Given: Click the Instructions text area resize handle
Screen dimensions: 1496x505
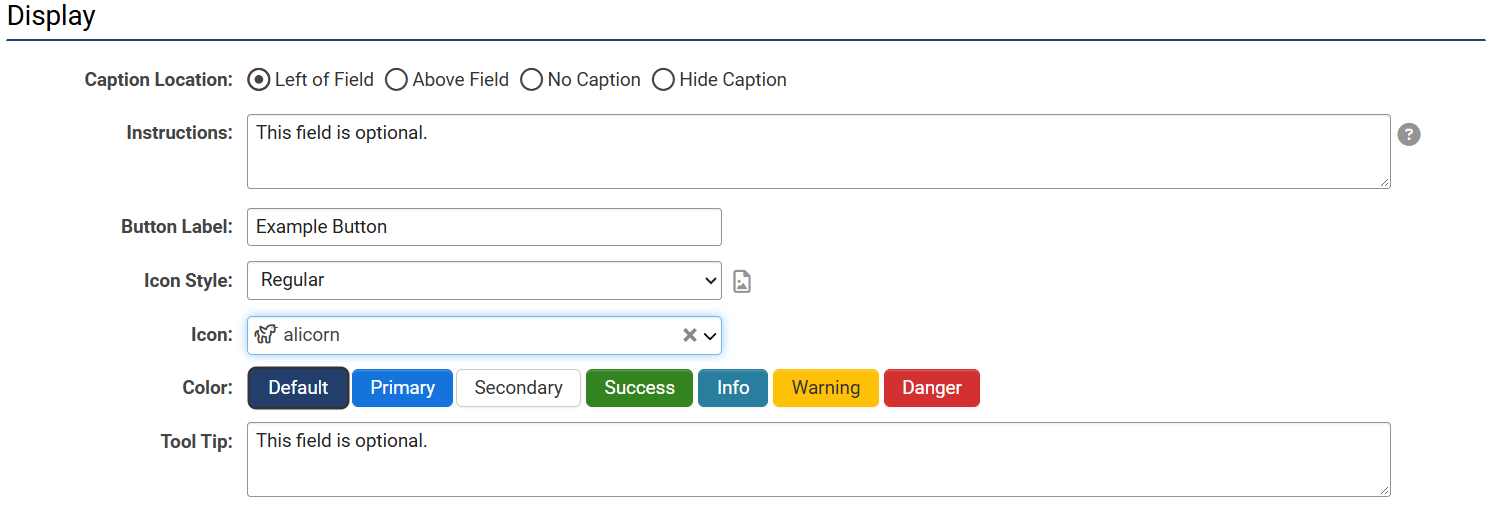Looking at the screenshot, I should [x=1384, y=182].
